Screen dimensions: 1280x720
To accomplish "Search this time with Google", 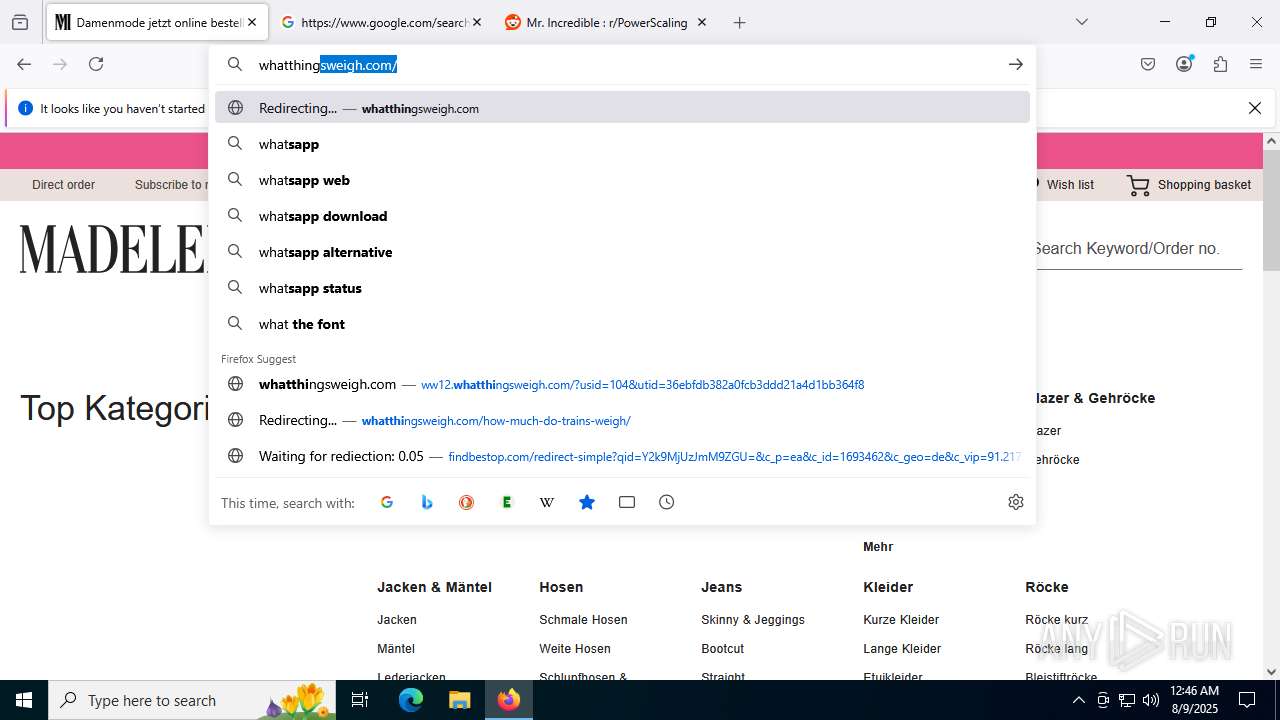I will [x=387, y=502].
